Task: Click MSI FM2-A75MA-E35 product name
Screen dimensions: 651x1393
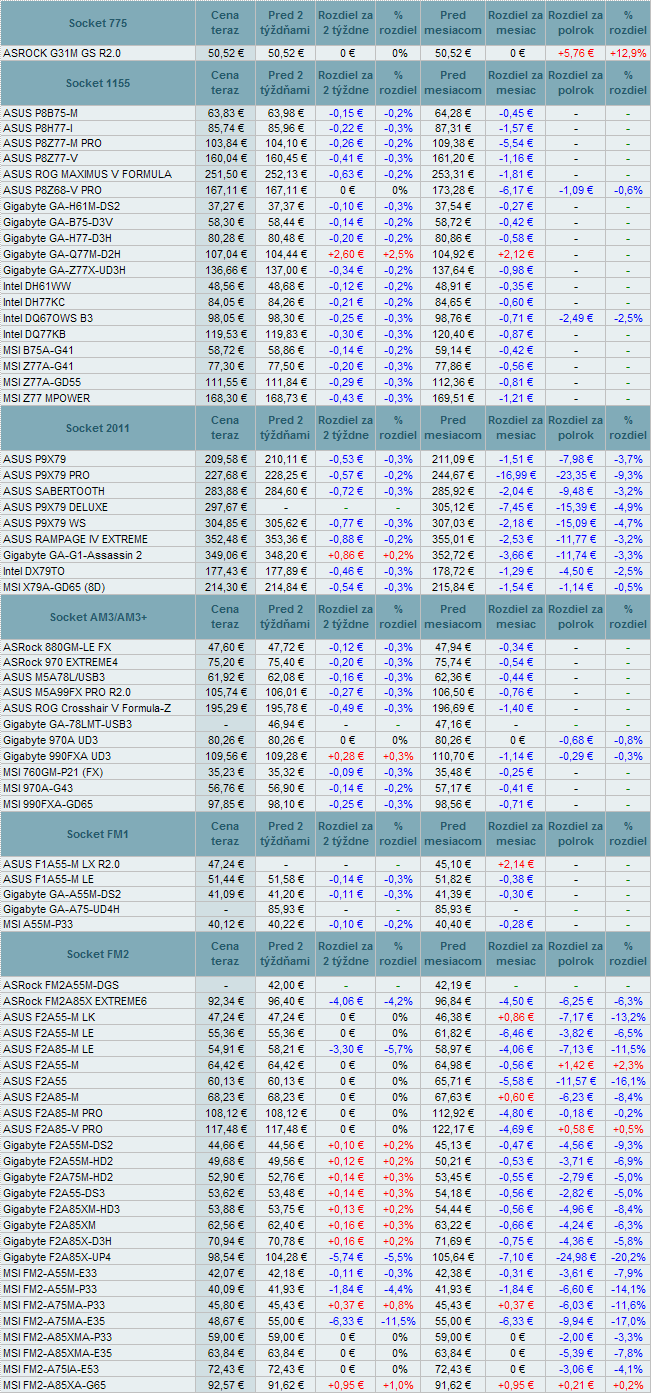Action: pos(56,1320)
